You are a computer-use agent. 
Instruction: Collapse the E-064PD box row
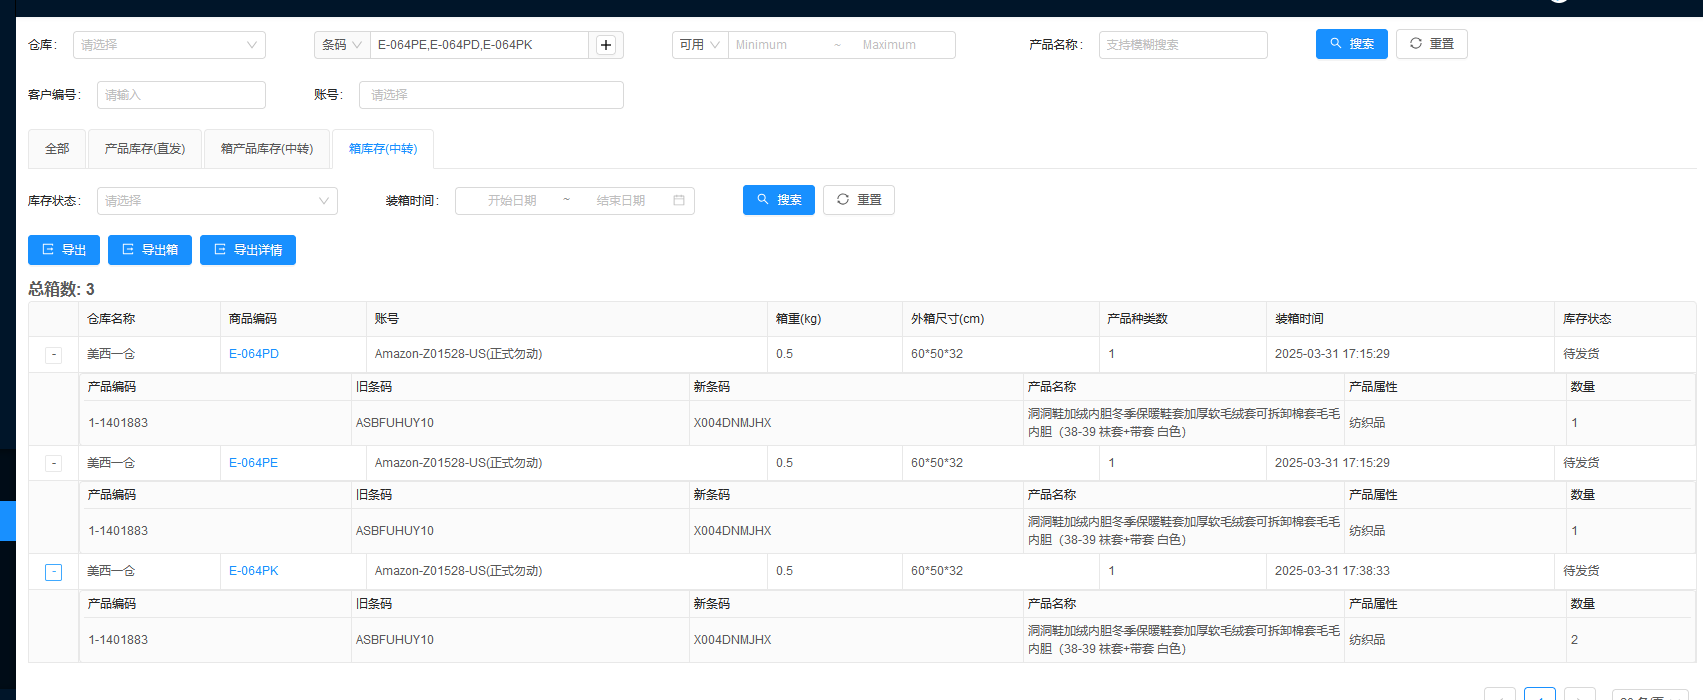pos(54,355)
